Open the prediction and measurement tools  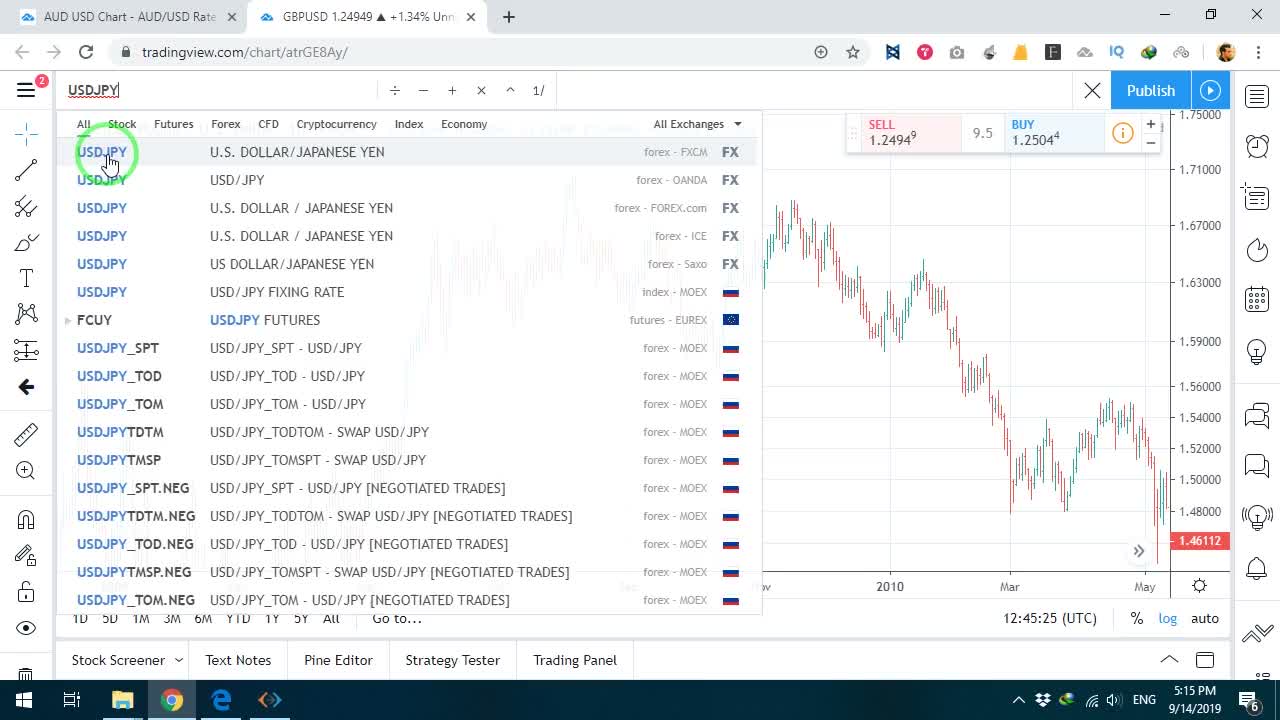coord(26,350)
